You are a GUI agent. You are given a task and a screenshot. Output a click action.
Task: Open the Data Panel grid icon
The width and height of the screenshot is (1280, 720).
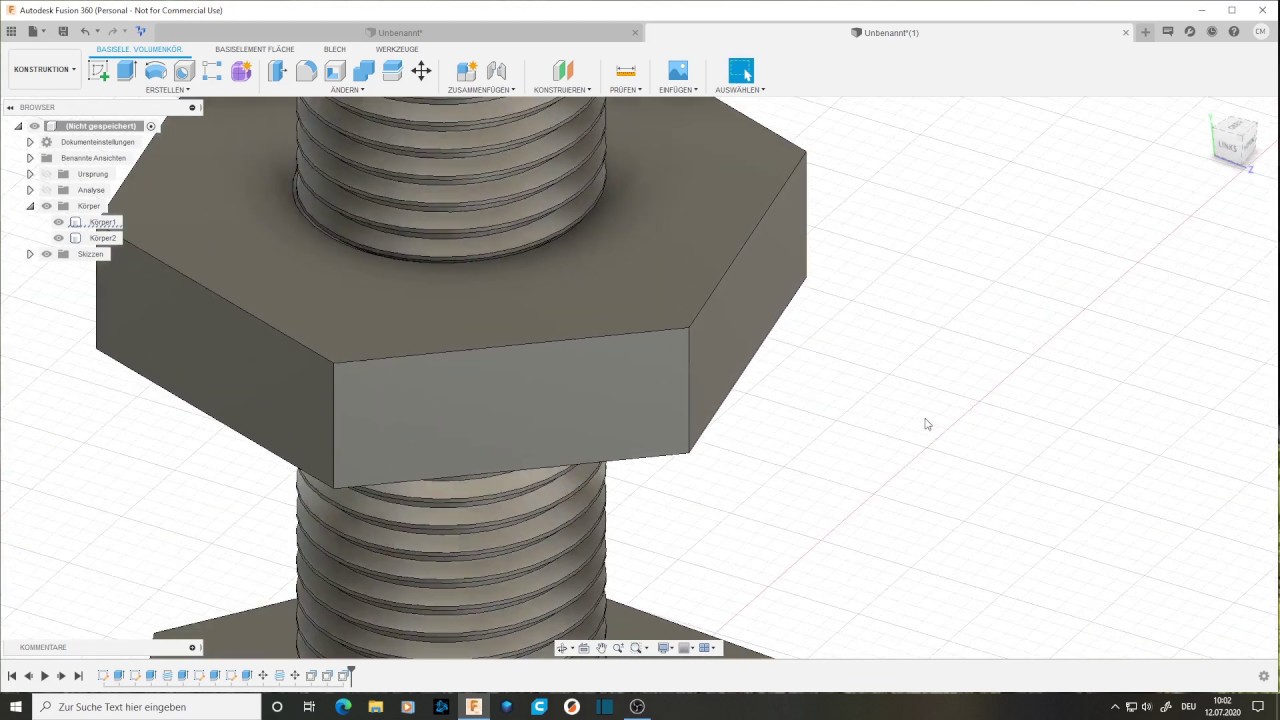point(11,32)
